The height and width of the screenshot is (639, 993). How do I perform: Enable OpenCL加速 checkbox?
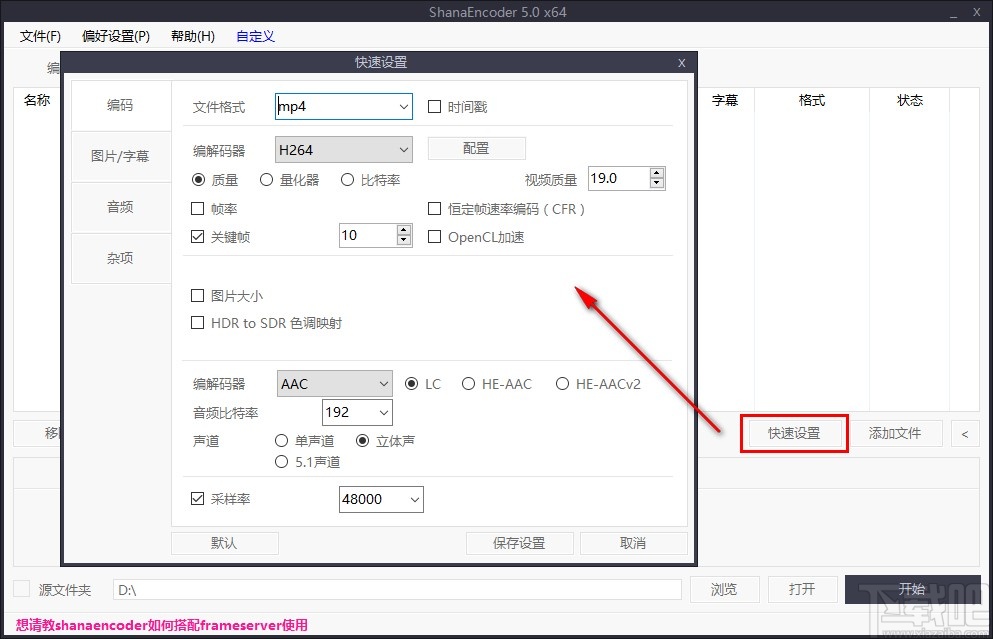[x=434, y=237]
